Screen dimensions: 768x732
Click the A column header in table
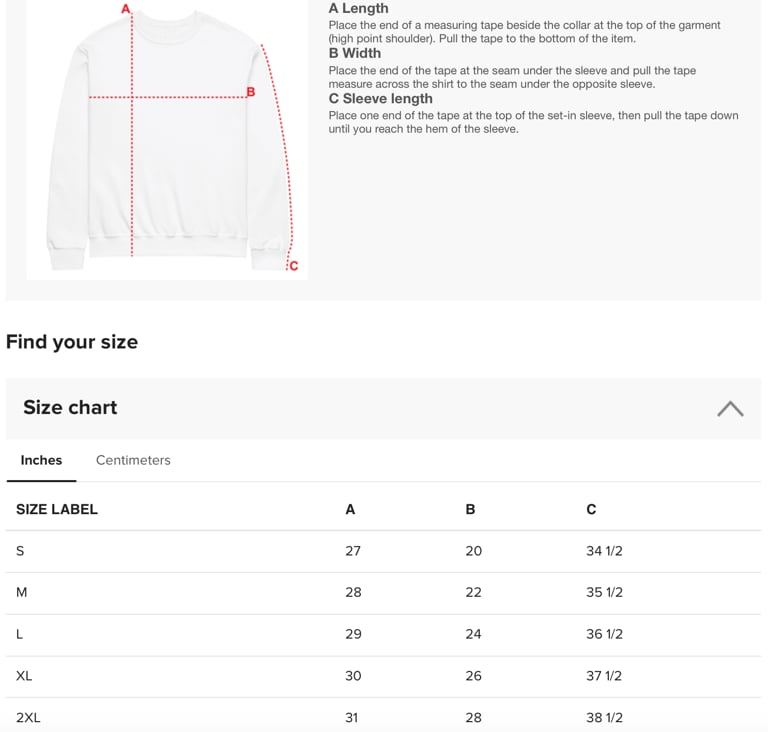(x=350, y=509)
